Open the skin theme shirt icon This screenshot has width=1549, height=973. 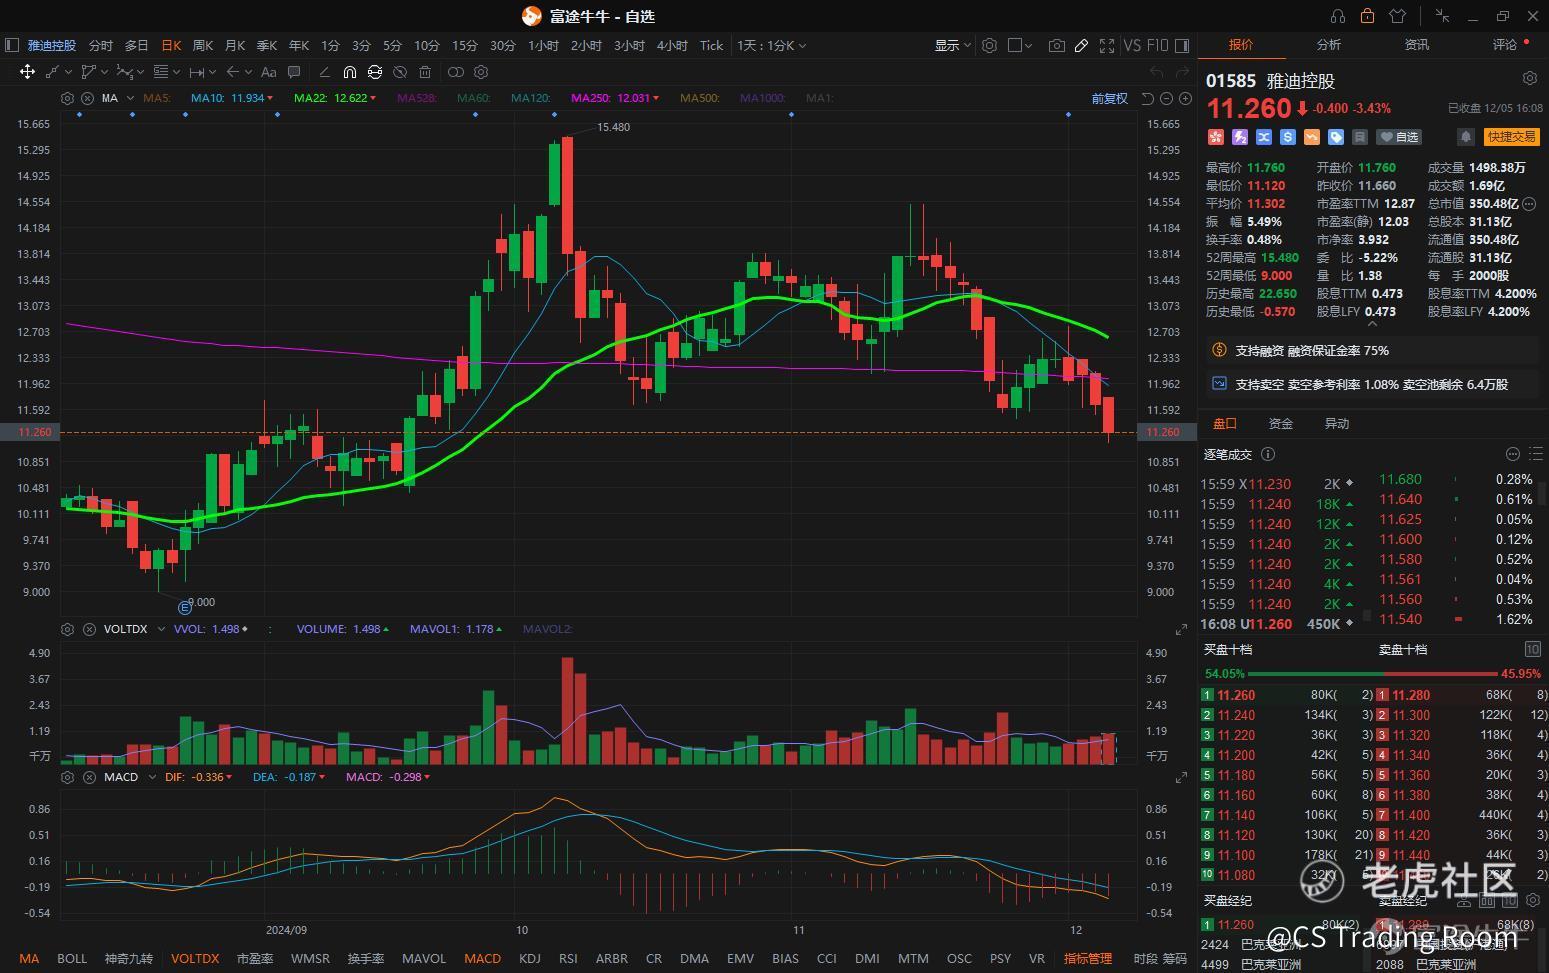pyautogui.click(x=1397, y=16)
